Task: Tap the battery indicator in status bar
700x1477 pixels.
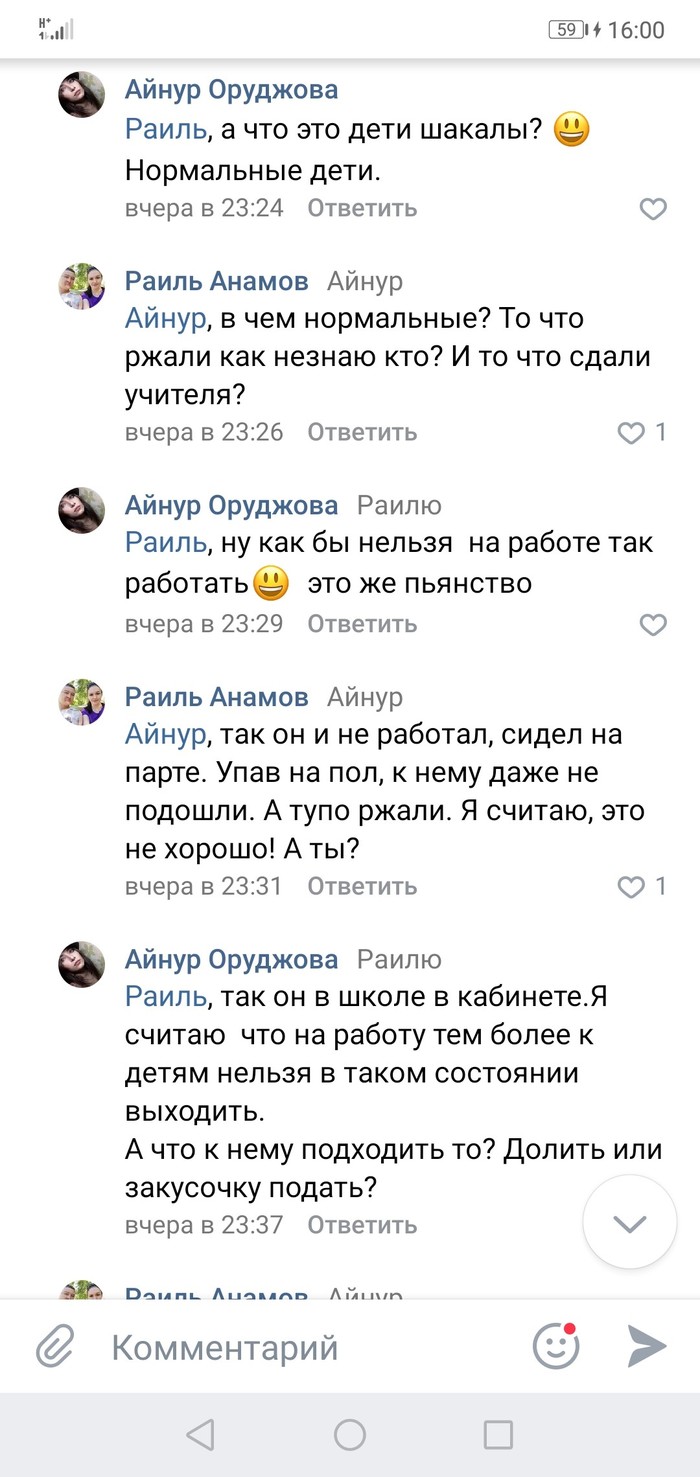Action: [x=568, y=30]
